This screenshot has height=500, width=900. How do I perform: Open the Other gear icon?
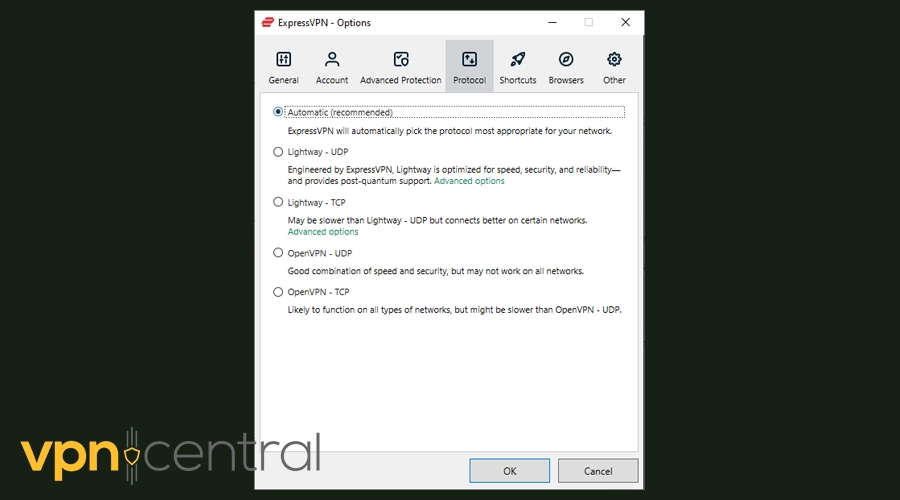click(614, 60)
